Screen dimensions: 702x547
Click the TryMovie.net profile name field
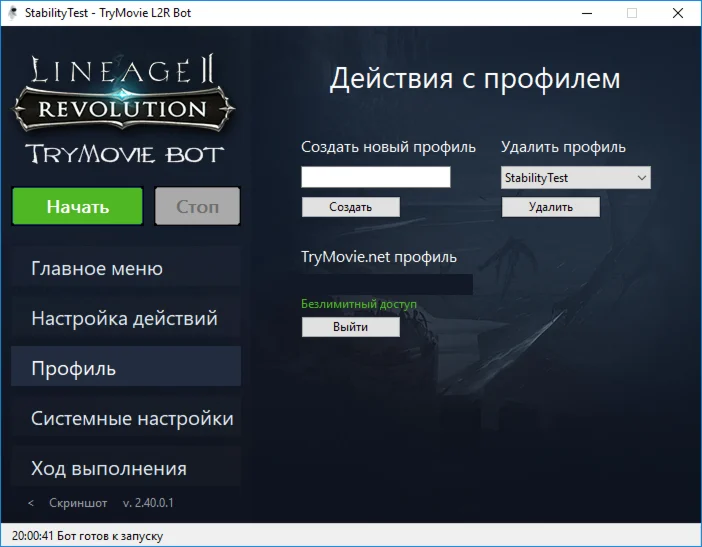pos(387,284)
